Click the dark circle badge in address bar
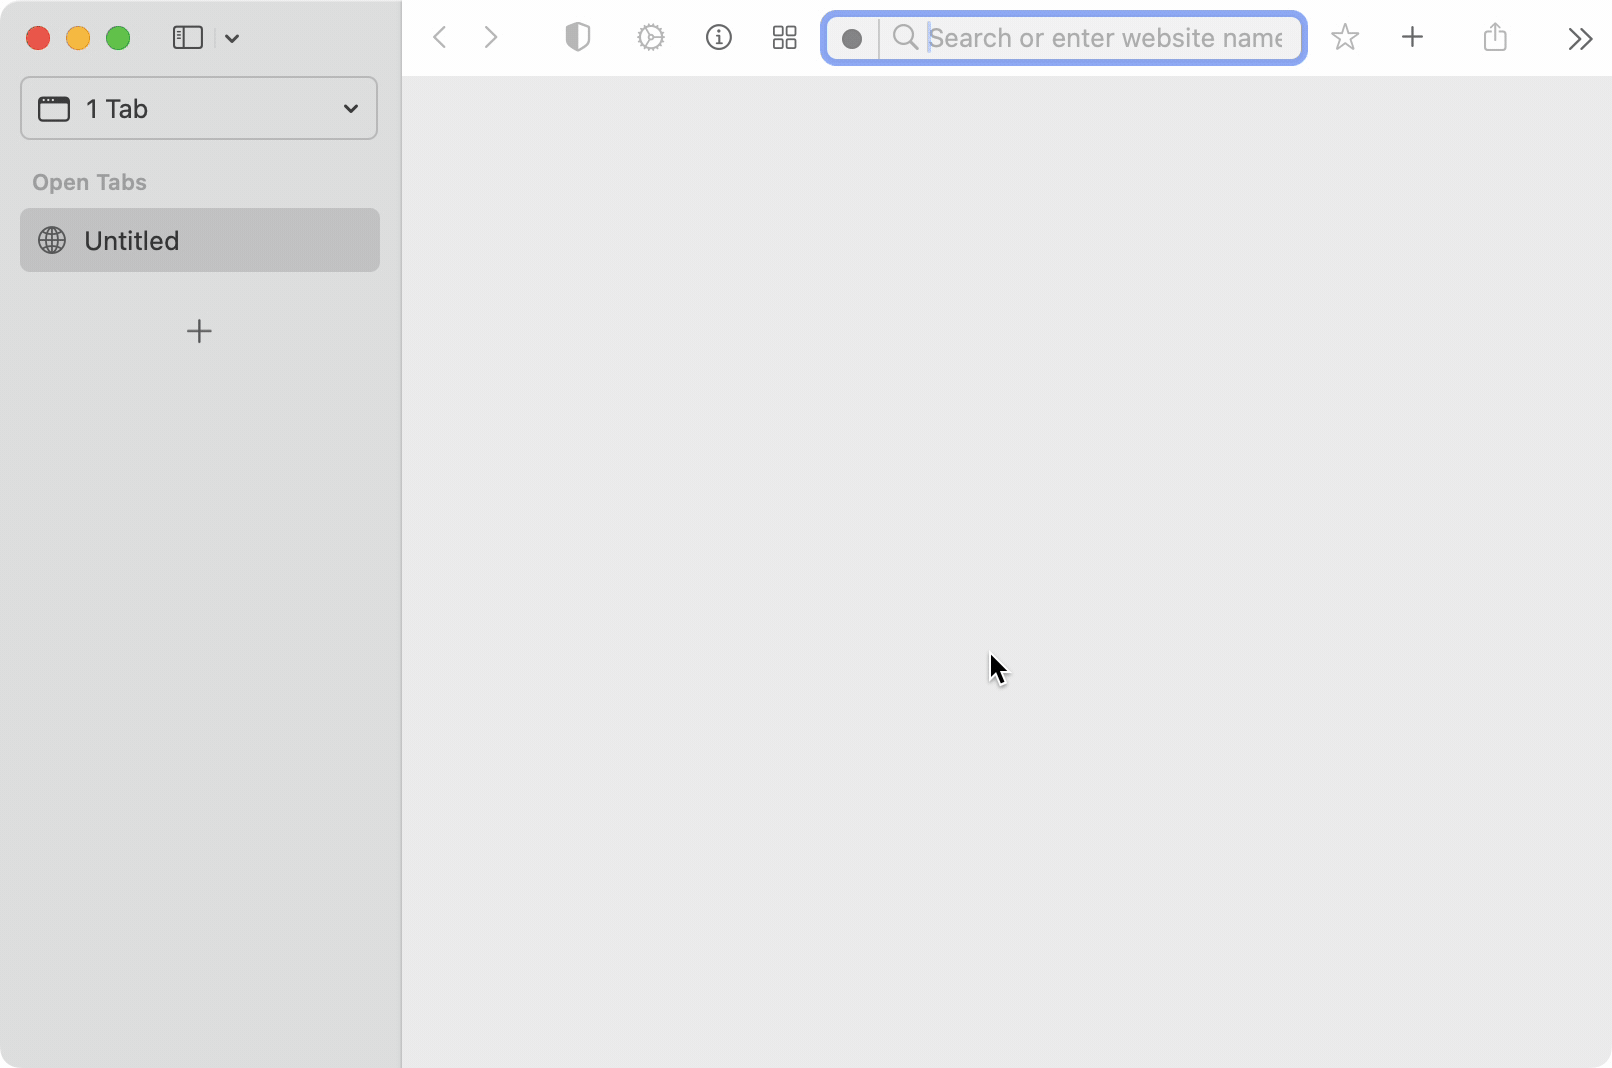This screenshot has height=1068, width=1612. (x=852, y=39)
